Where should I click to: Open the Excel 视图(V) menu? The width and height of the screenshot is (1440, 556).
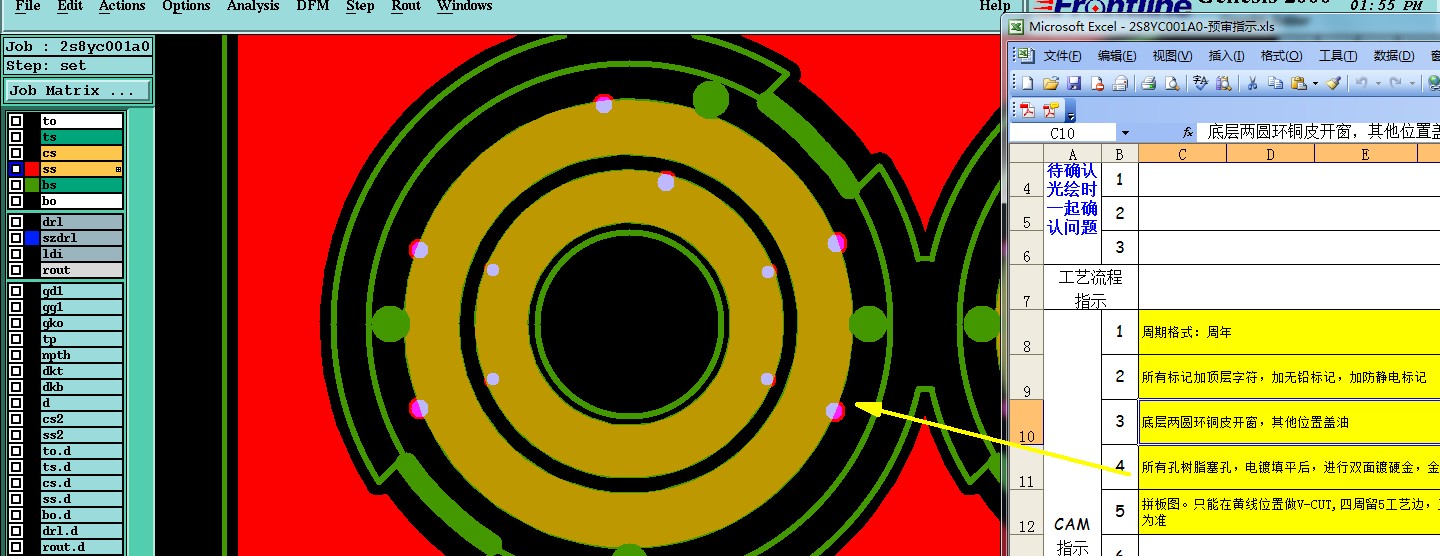coord(1172,56)
